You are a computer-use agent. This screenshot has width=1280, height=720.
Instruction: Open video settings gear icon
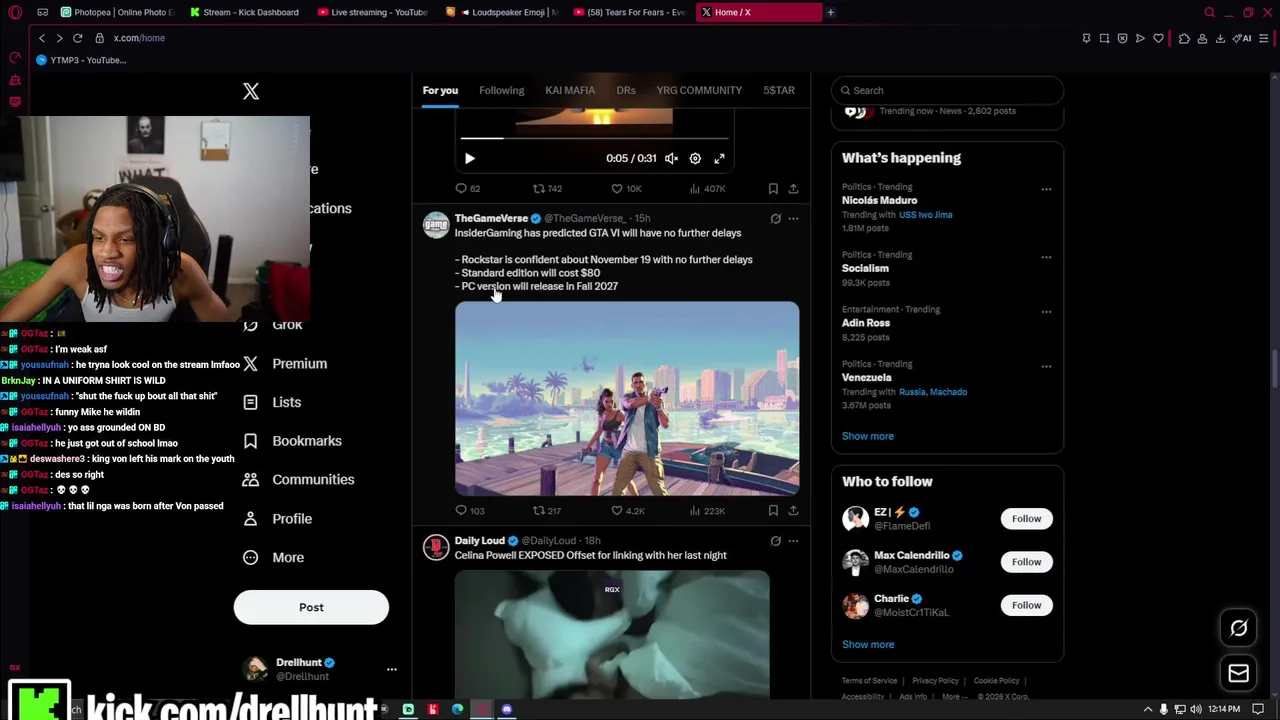point(695,158)
